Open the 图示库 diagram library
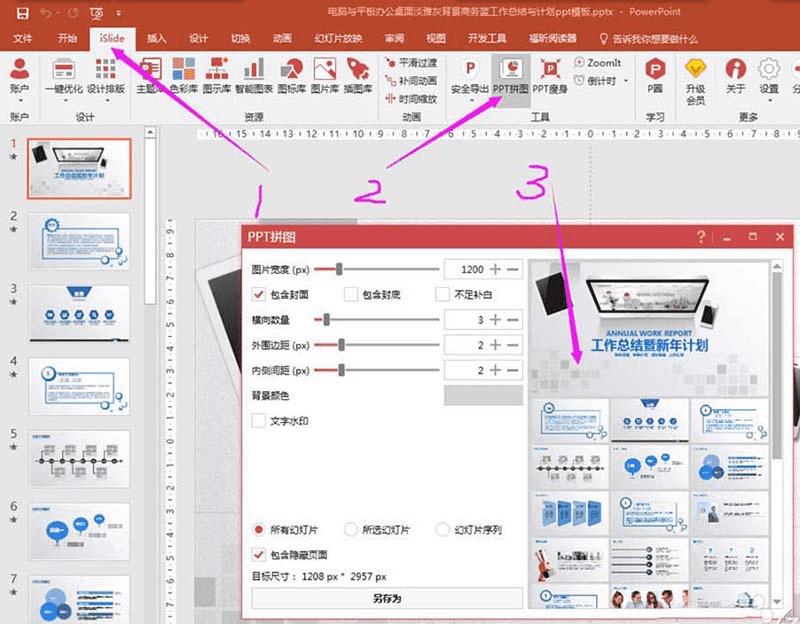Viewport: 800px width, 624px height. point(216,76)
